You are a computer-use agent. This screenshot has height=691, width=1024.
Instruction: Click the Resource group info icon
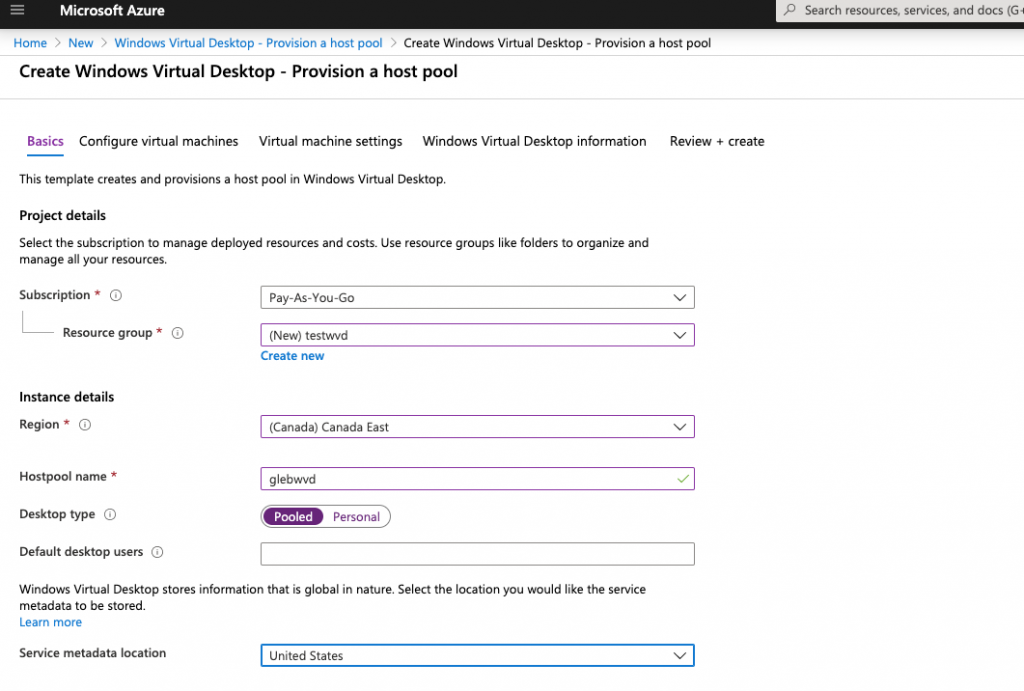point(177,334)
